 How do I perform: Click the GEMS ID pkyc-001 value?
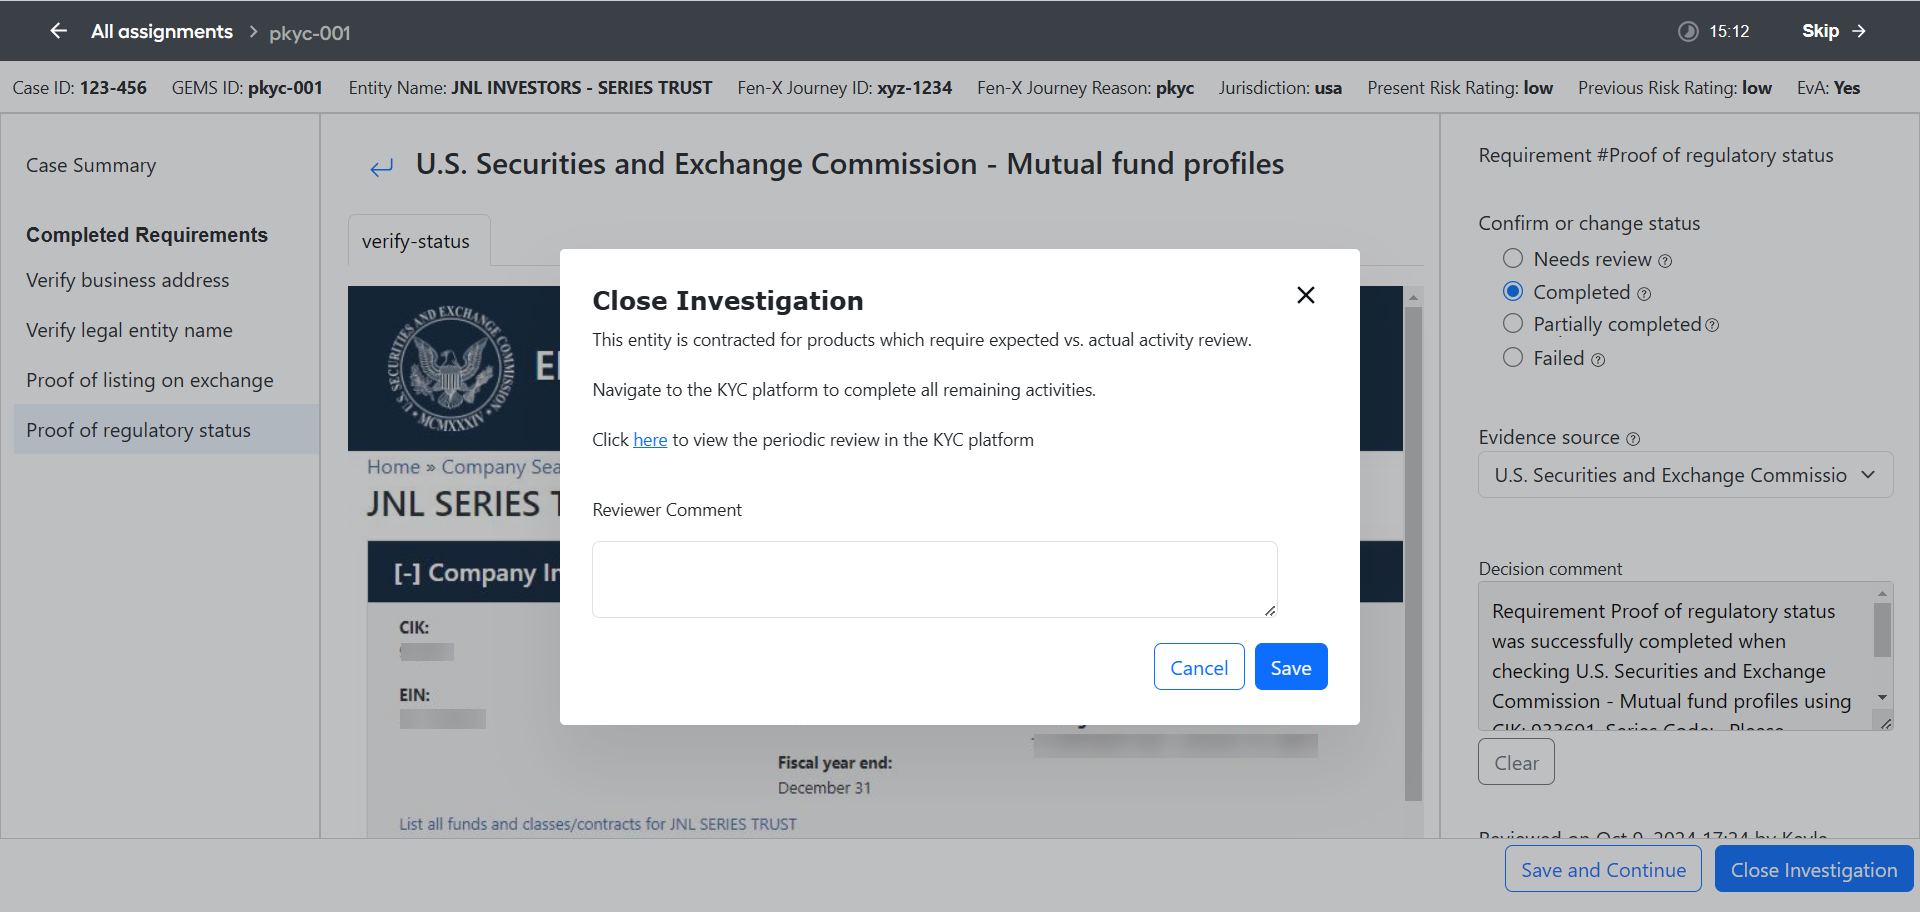point(285,88)
